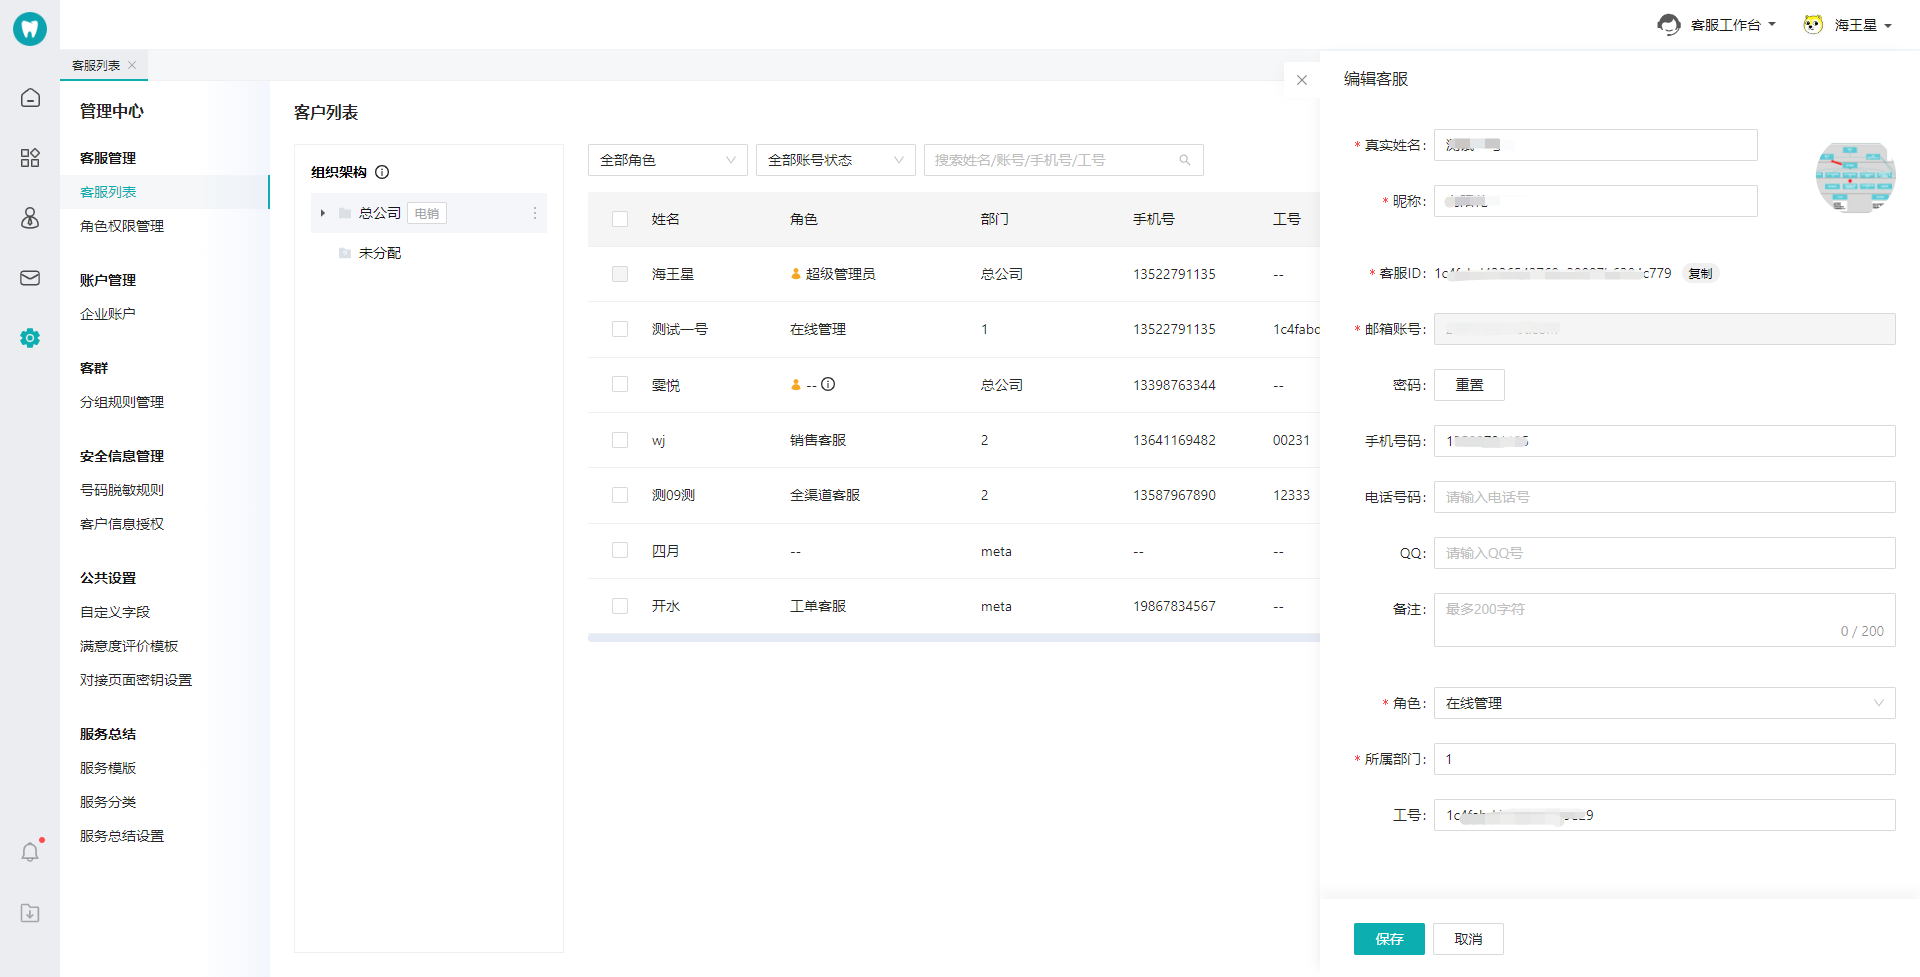Open the 角色 dropdown showing 在线管理
Screen dimensions: 1920x977
click(x=1664, y=703)
